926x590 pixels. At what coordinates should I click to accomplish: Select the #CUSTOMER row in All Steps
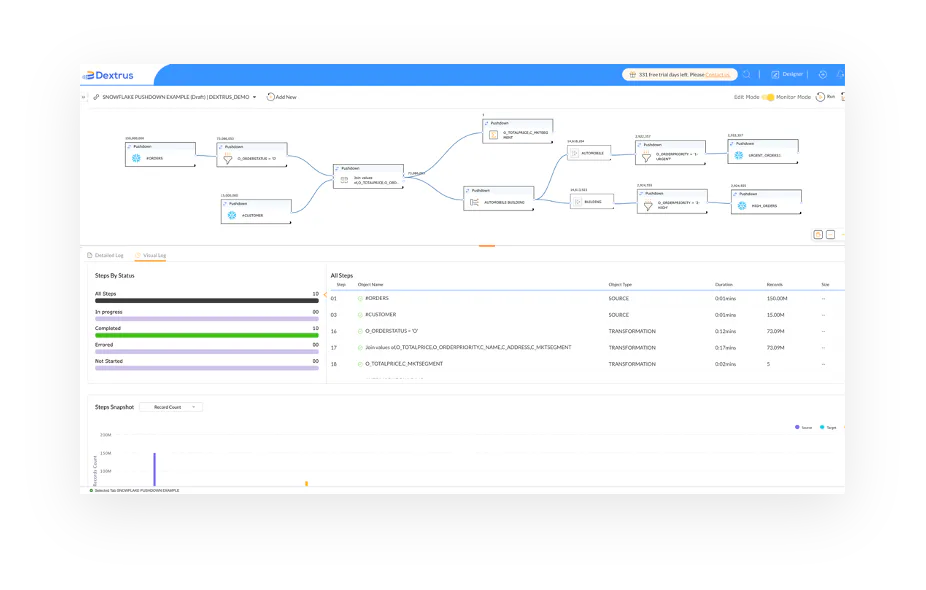tap(586, 315)
